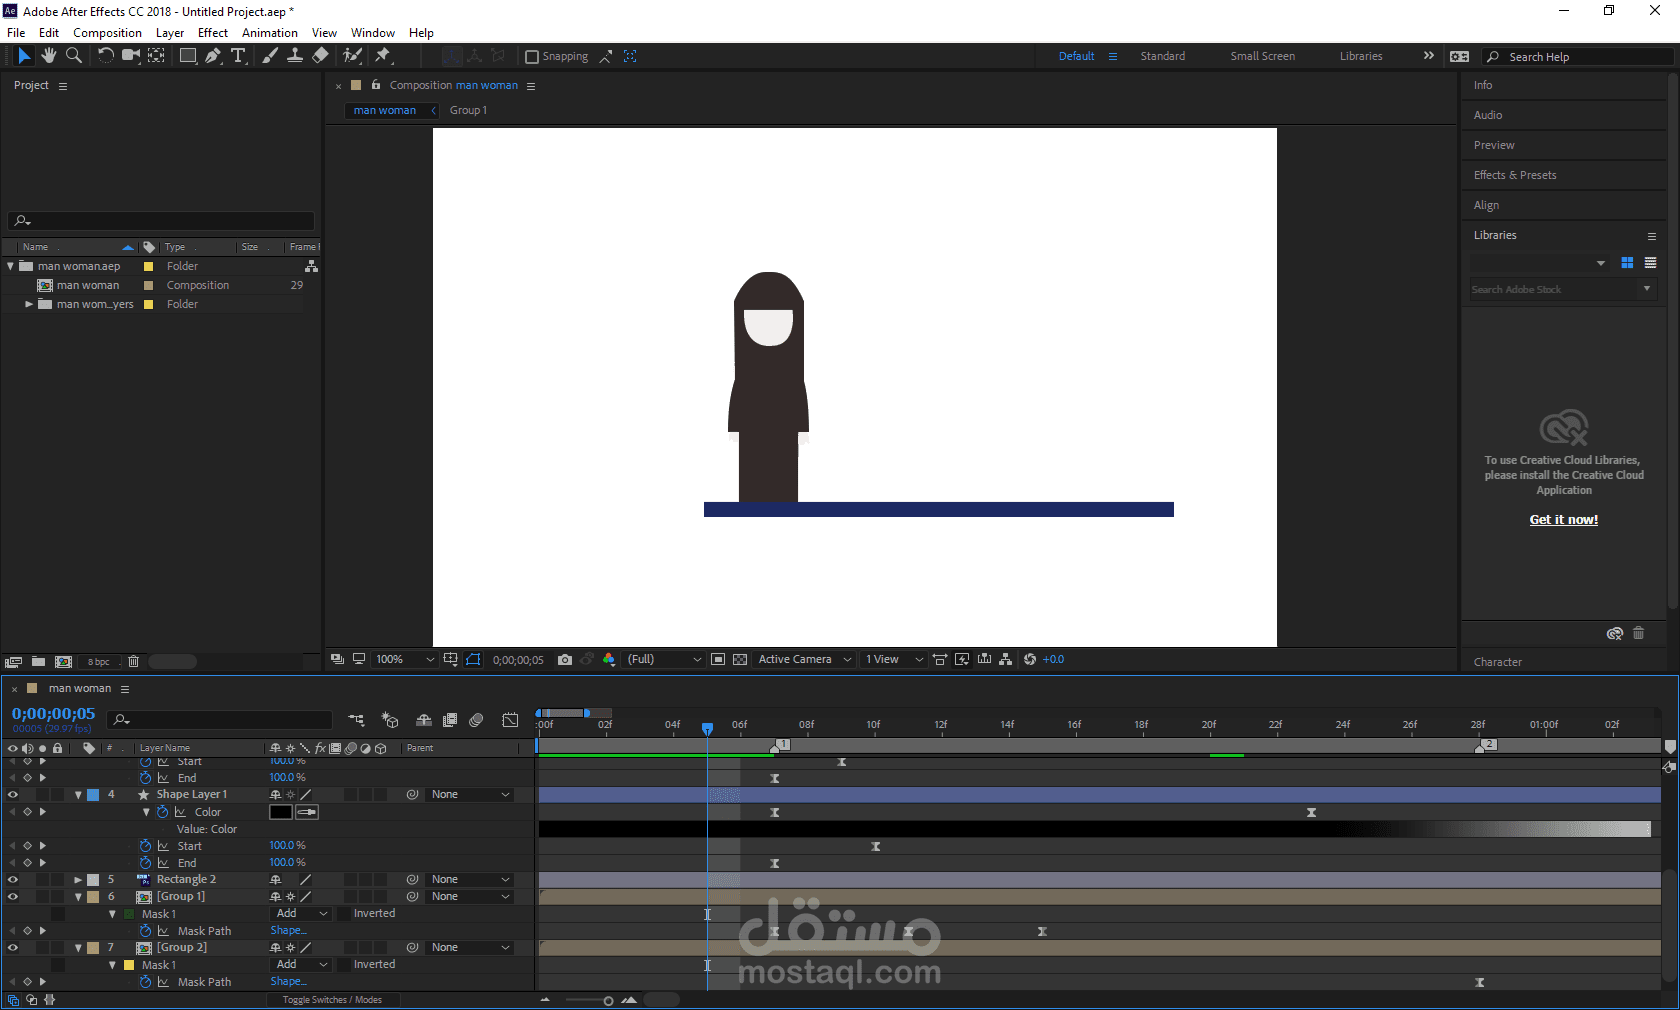Hide the Group 1 layer eye
Image resolution: width=1680 pixels, height=1010 pixels.
point(13,897)
